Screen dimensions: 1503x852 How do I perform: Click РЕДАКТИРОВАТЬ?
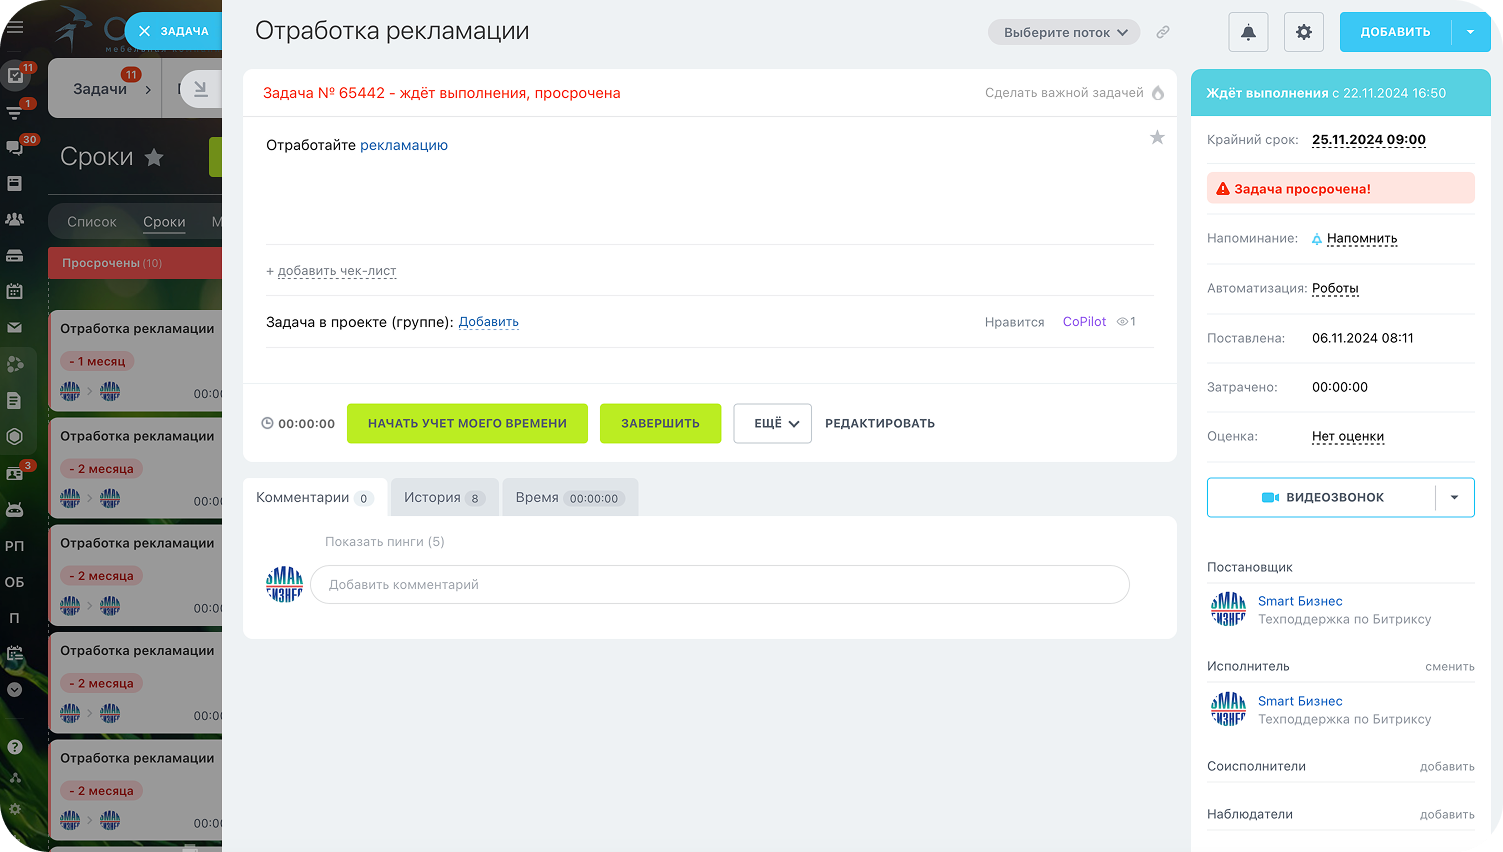coord(880,423)
